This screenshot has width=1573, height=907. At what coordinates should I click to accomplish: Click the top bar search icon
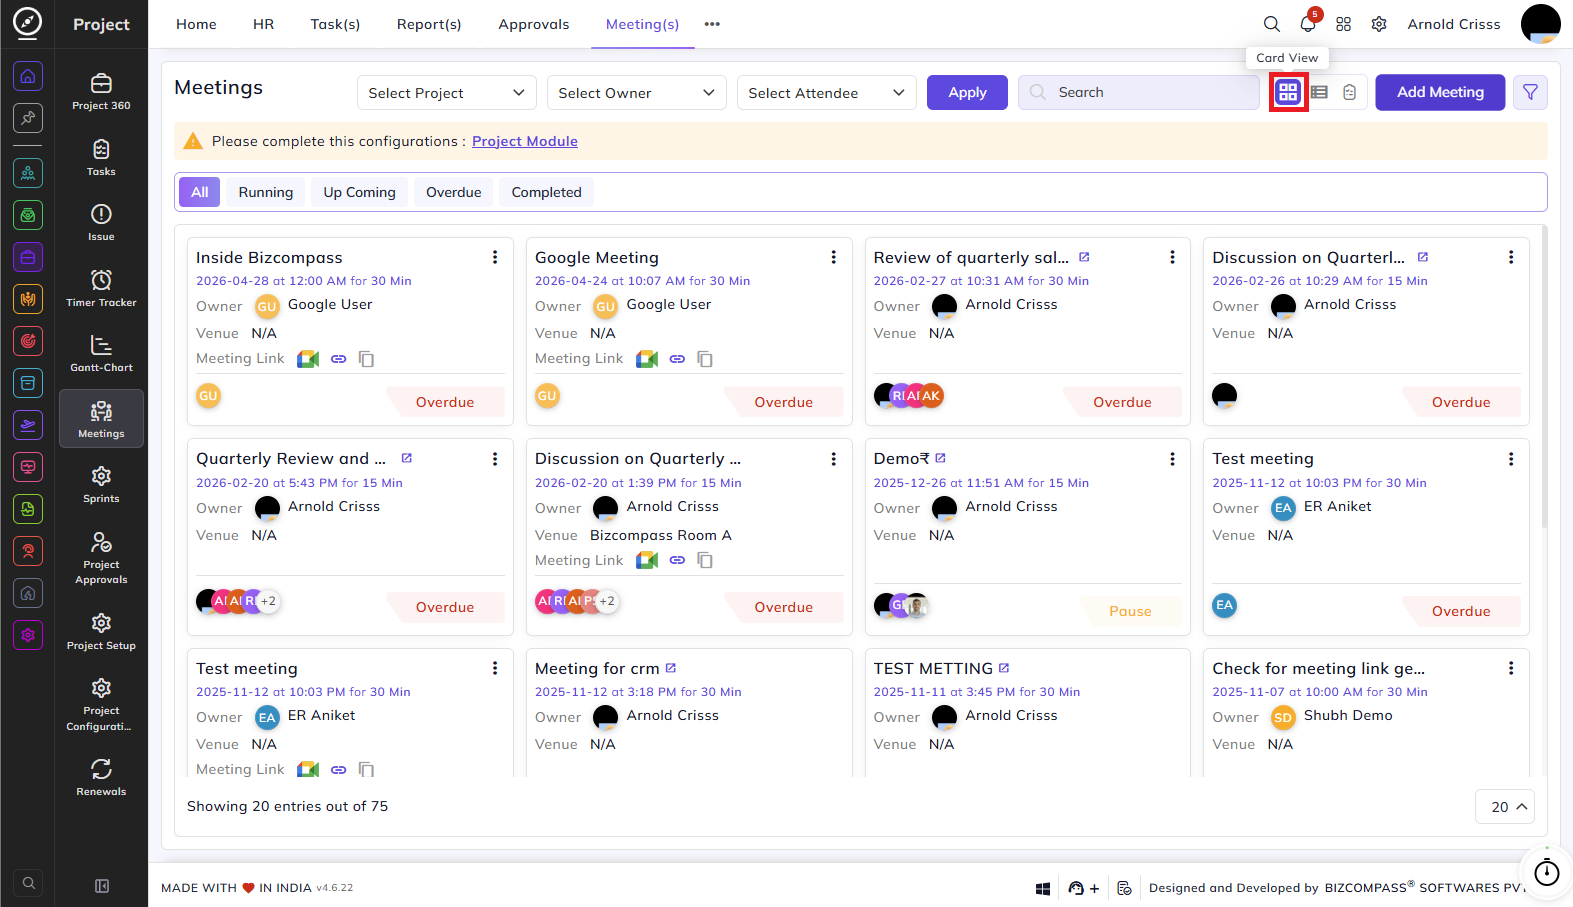pos(1271,24)
